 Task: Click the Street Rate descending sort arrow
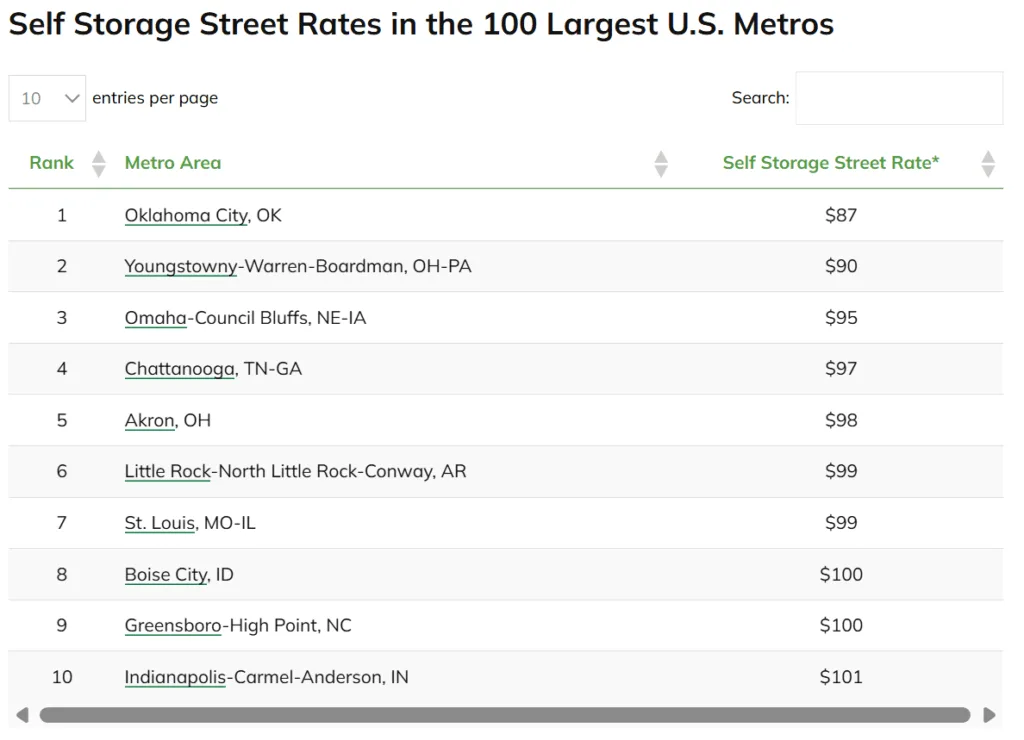[988, 169]
